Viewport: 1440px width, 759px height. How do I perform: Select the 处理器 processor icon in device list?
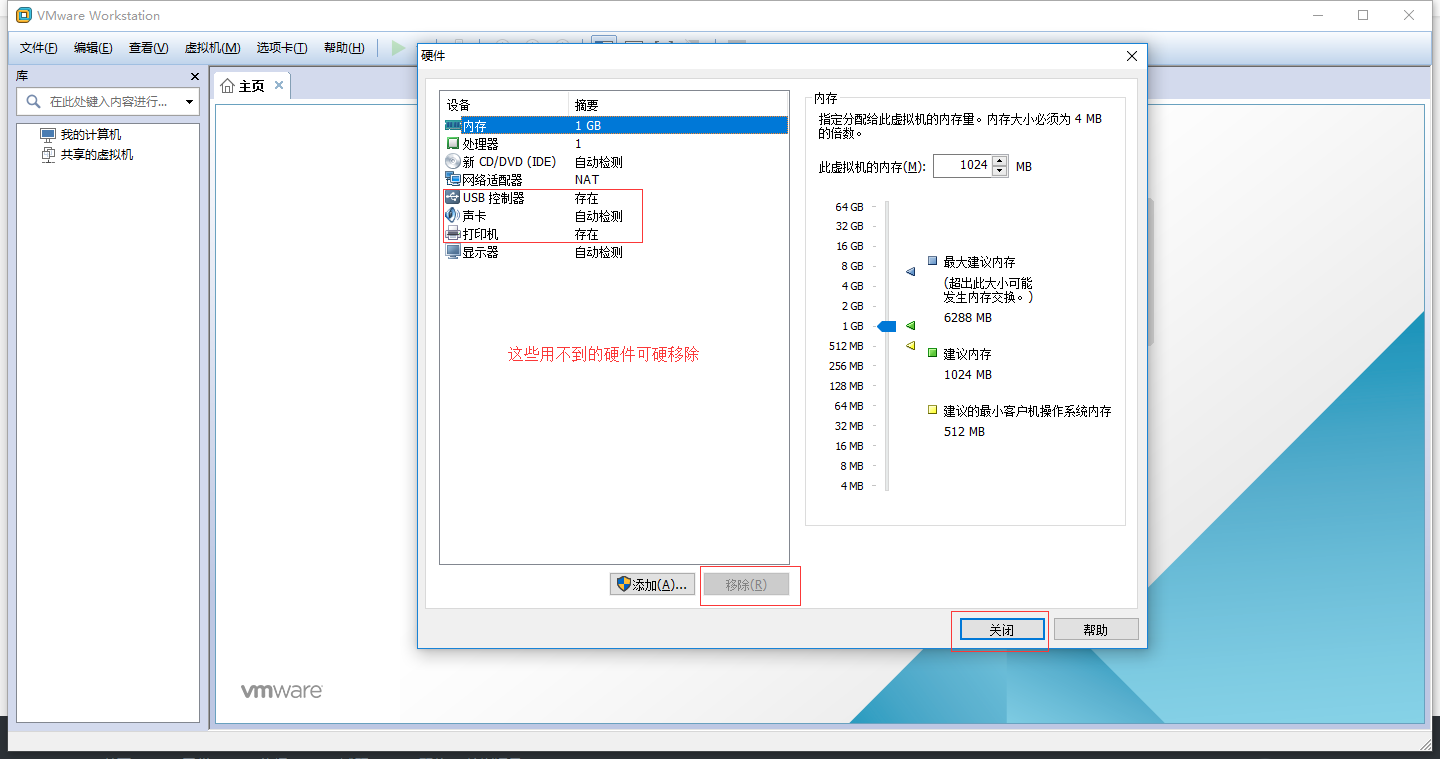(x=453, y=144)
